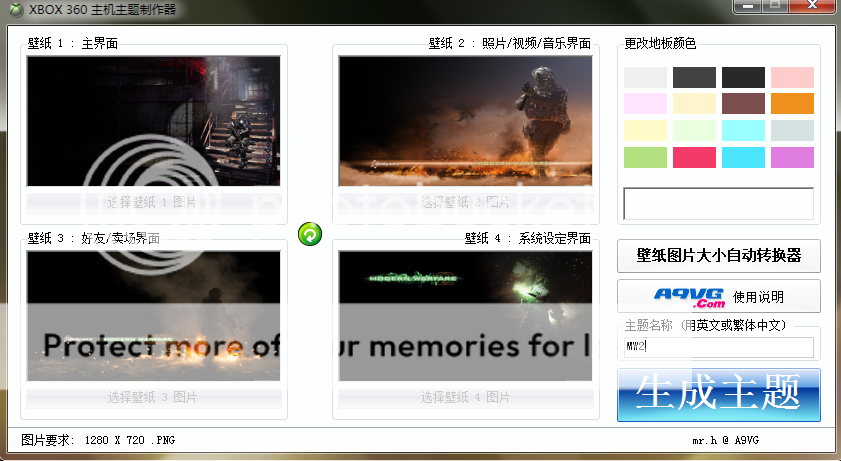Select the orange floor color swatch
Viewport: 841px width, 461px height.
[x=792, y=104]
